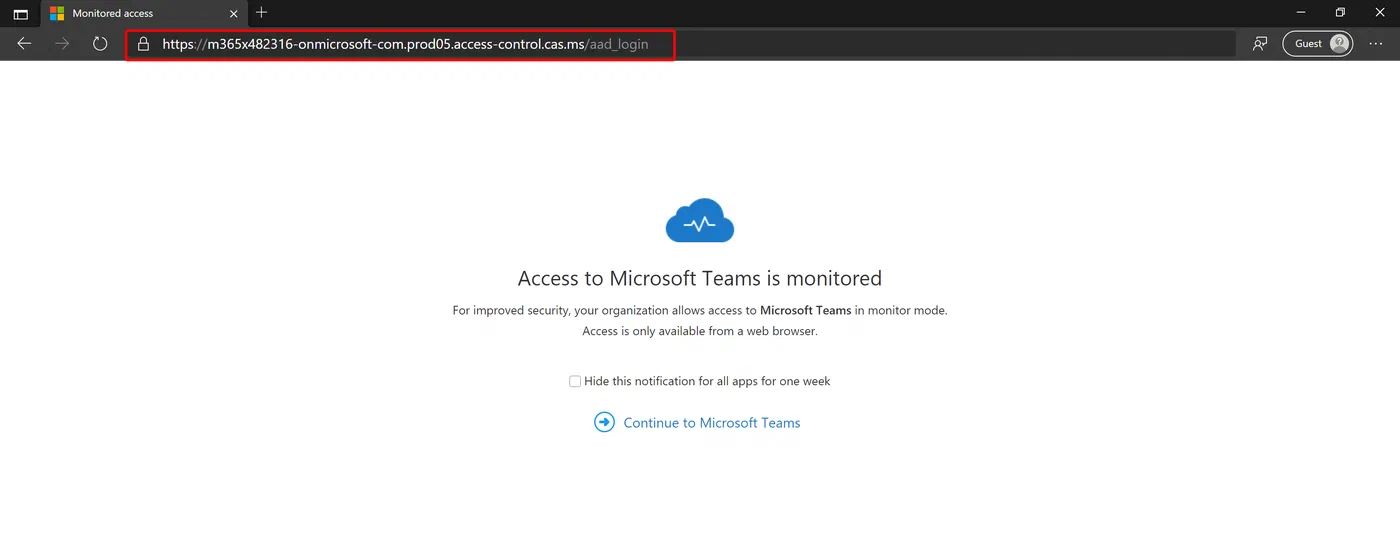
Task: Click the feedback icon beside Guest
Action: (1260, 44)
